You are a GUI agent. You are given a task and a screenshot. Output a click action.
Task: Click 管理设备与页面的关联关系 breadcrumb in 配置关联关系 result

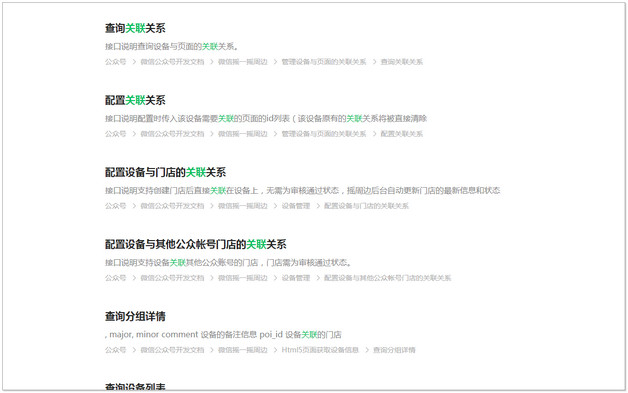tap(324, 134)
